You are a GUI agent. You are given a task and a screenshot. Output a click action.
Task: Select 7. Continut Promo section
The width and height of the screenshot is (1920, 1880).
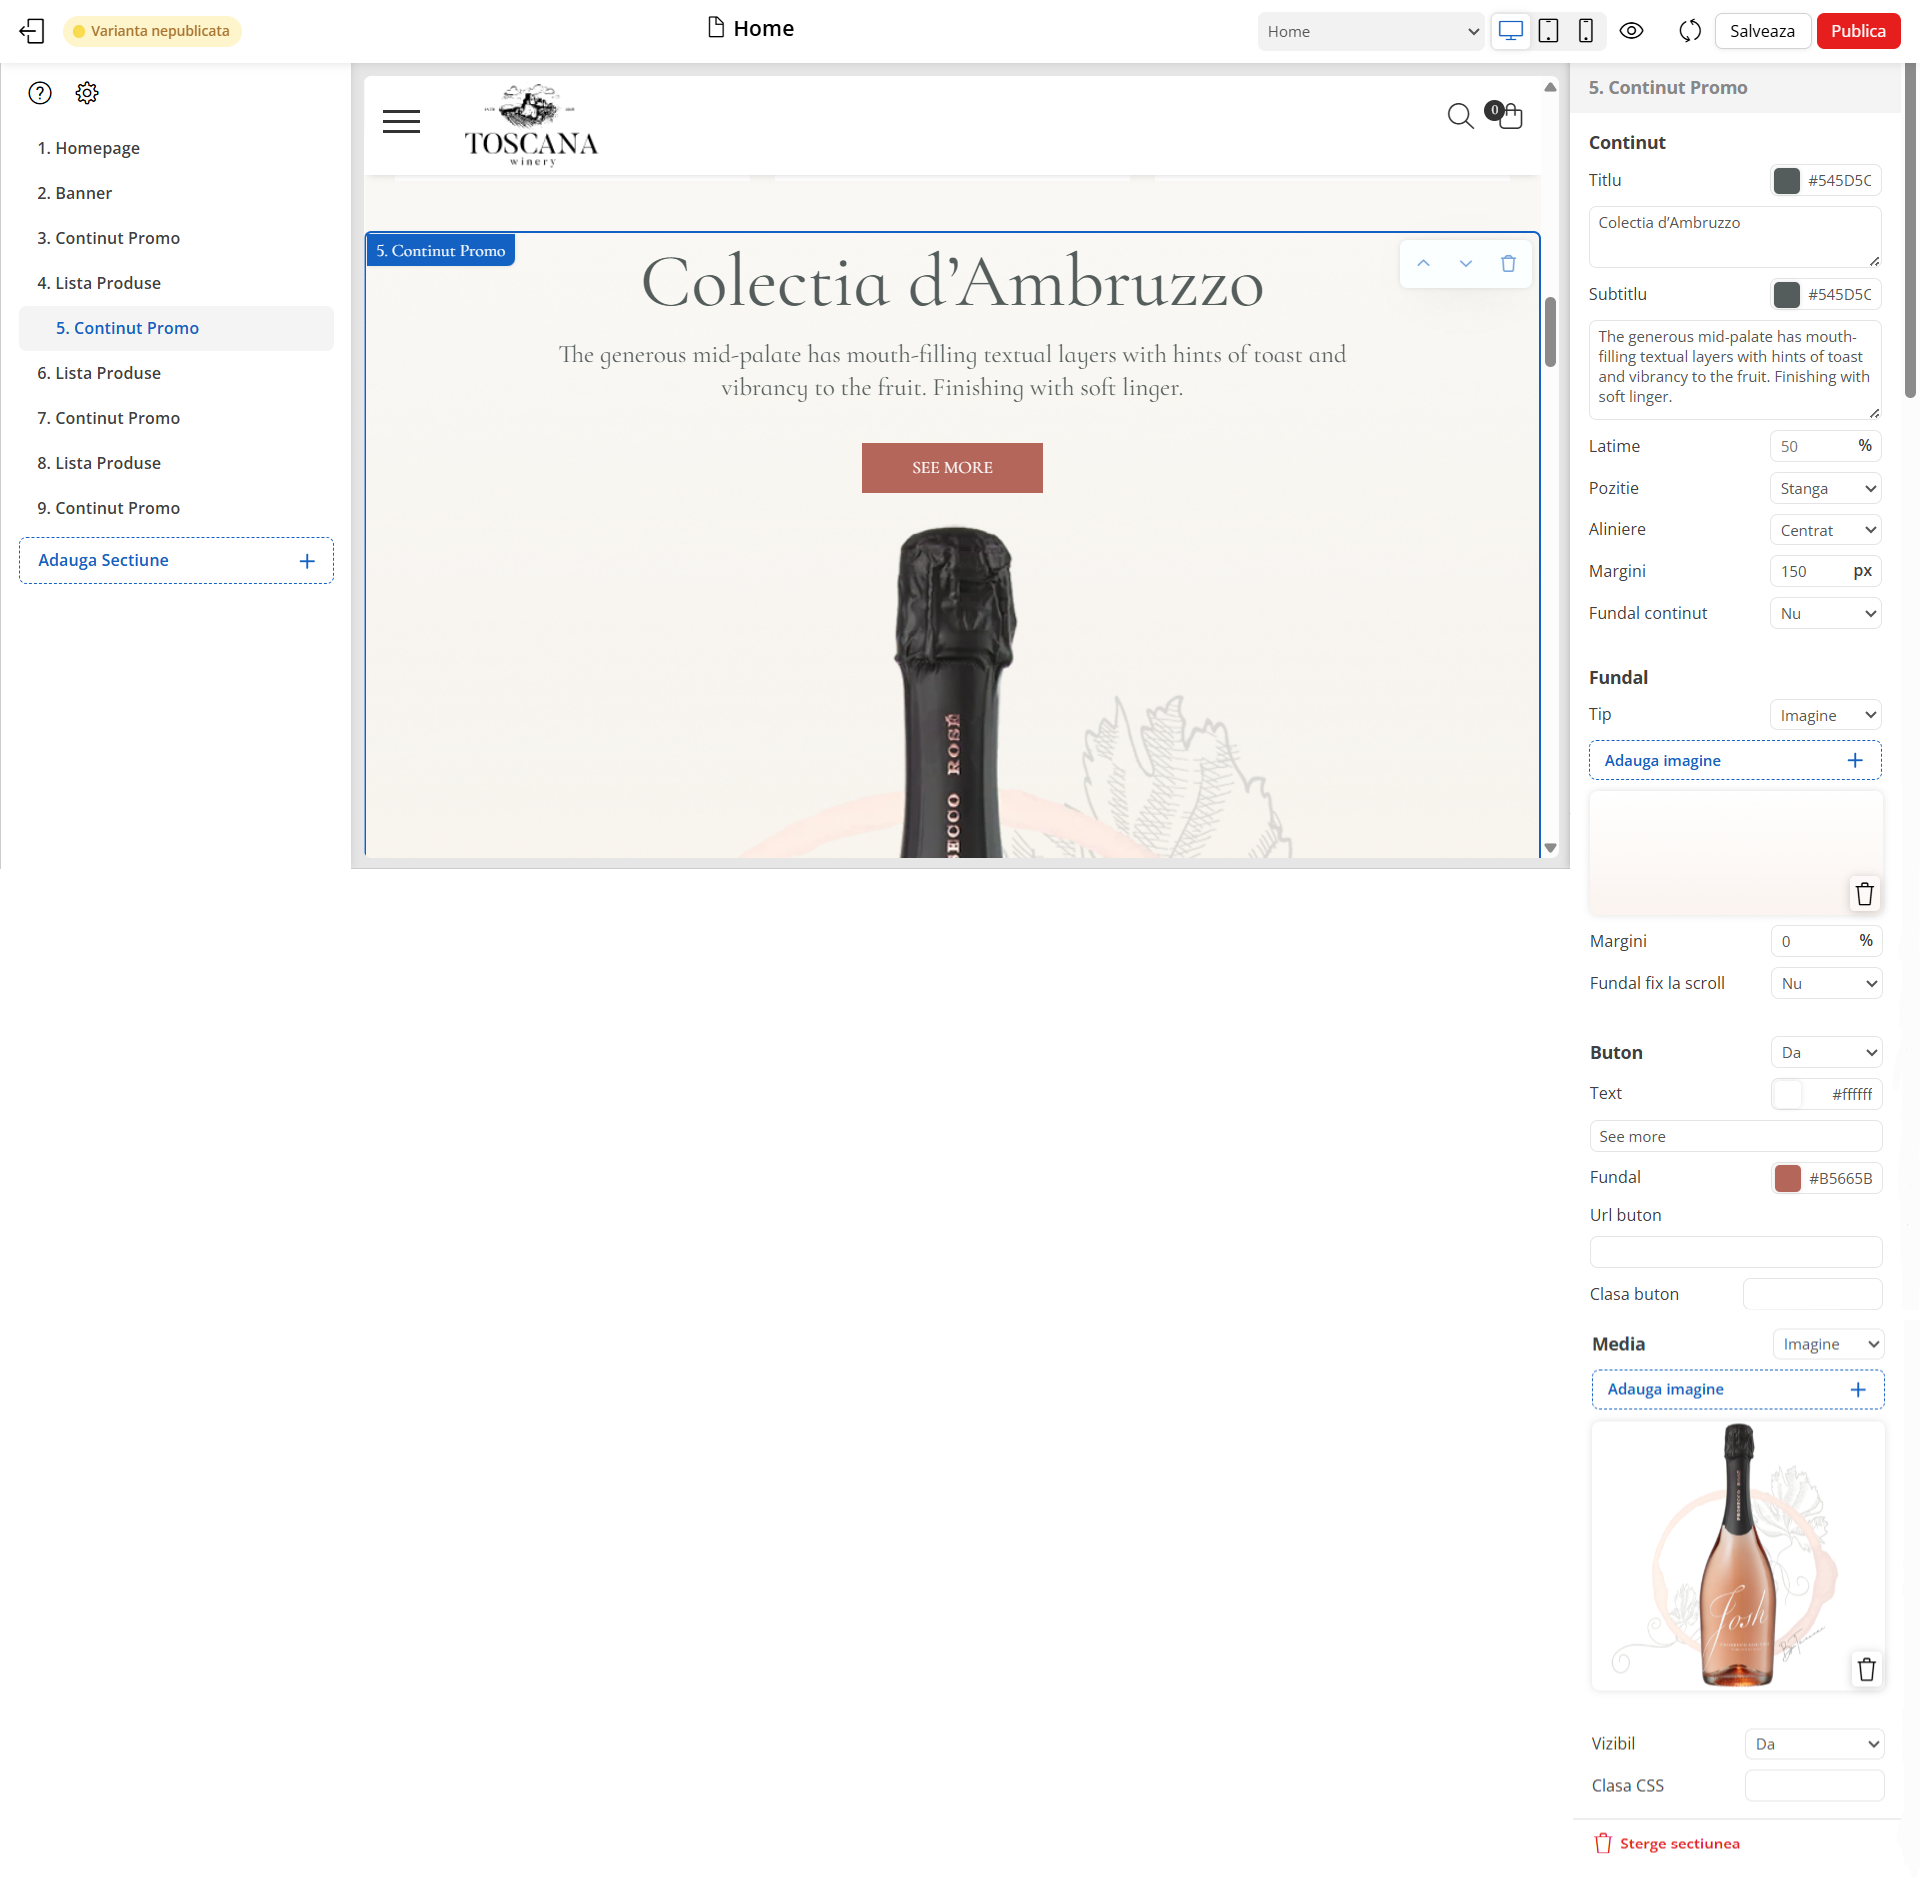point(108,418)
